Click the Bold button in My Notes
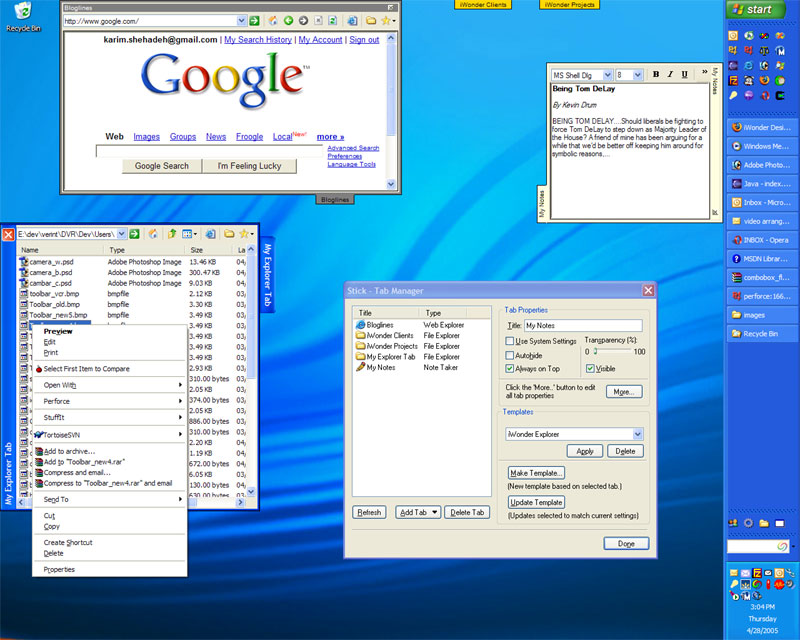800x640 pixels. tap(656, 75)
